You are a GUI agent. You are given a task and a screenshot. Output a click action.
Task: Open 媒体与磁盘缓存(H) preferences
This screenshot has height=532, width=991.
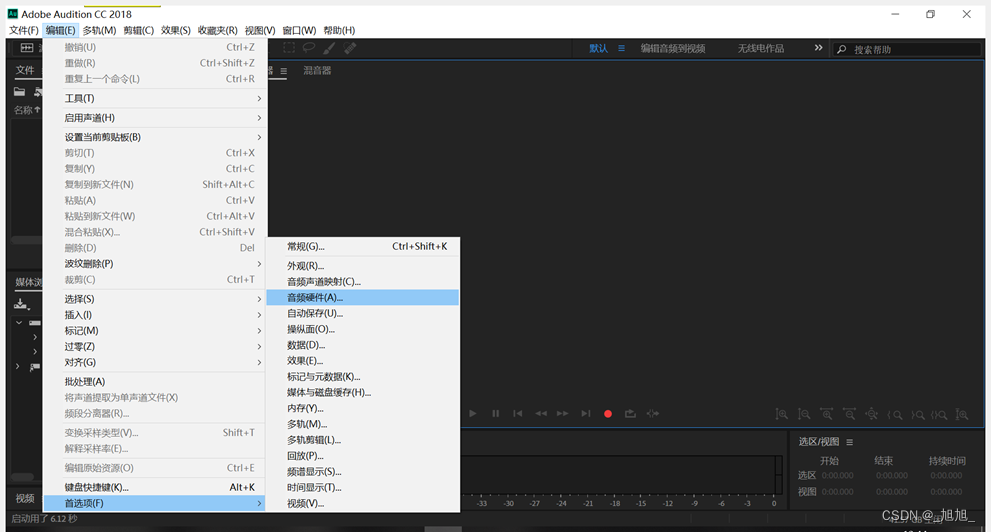(363, 392)
